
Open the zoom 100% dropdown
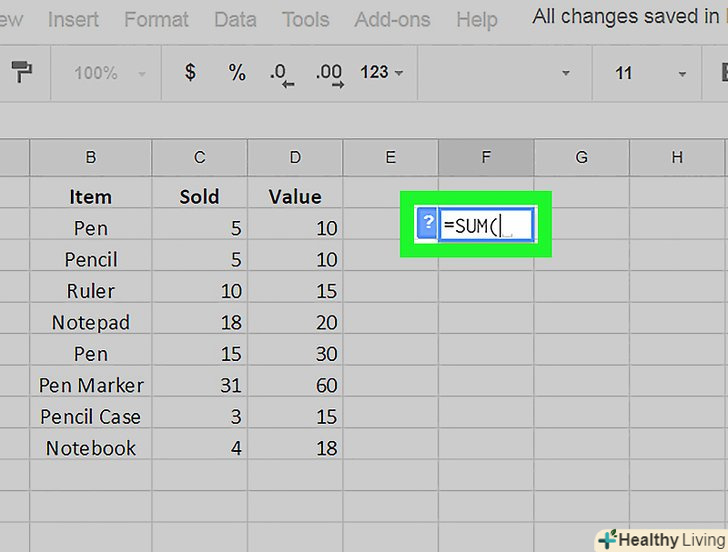[x=109, y=73]
